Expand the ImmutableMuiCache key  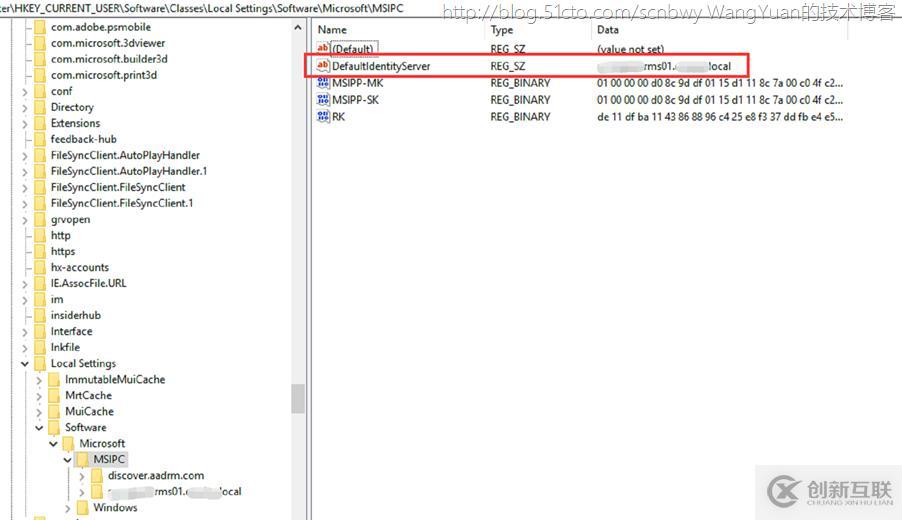click(x=39, y=380)
